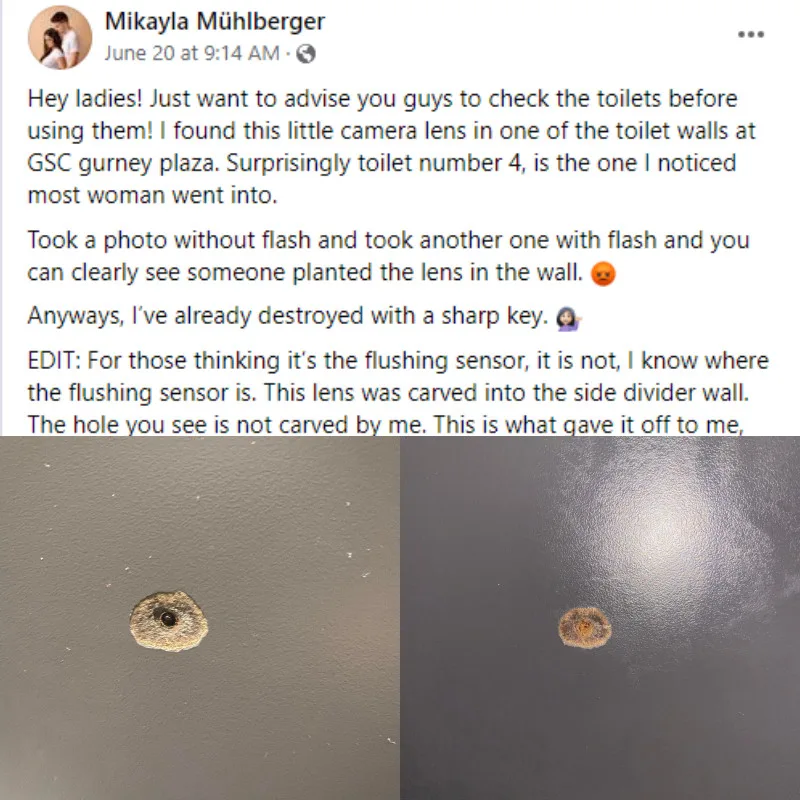Click the black camera lens in left photo
The width and height of the screenshot is (800, 800).
tap(168, 619)
